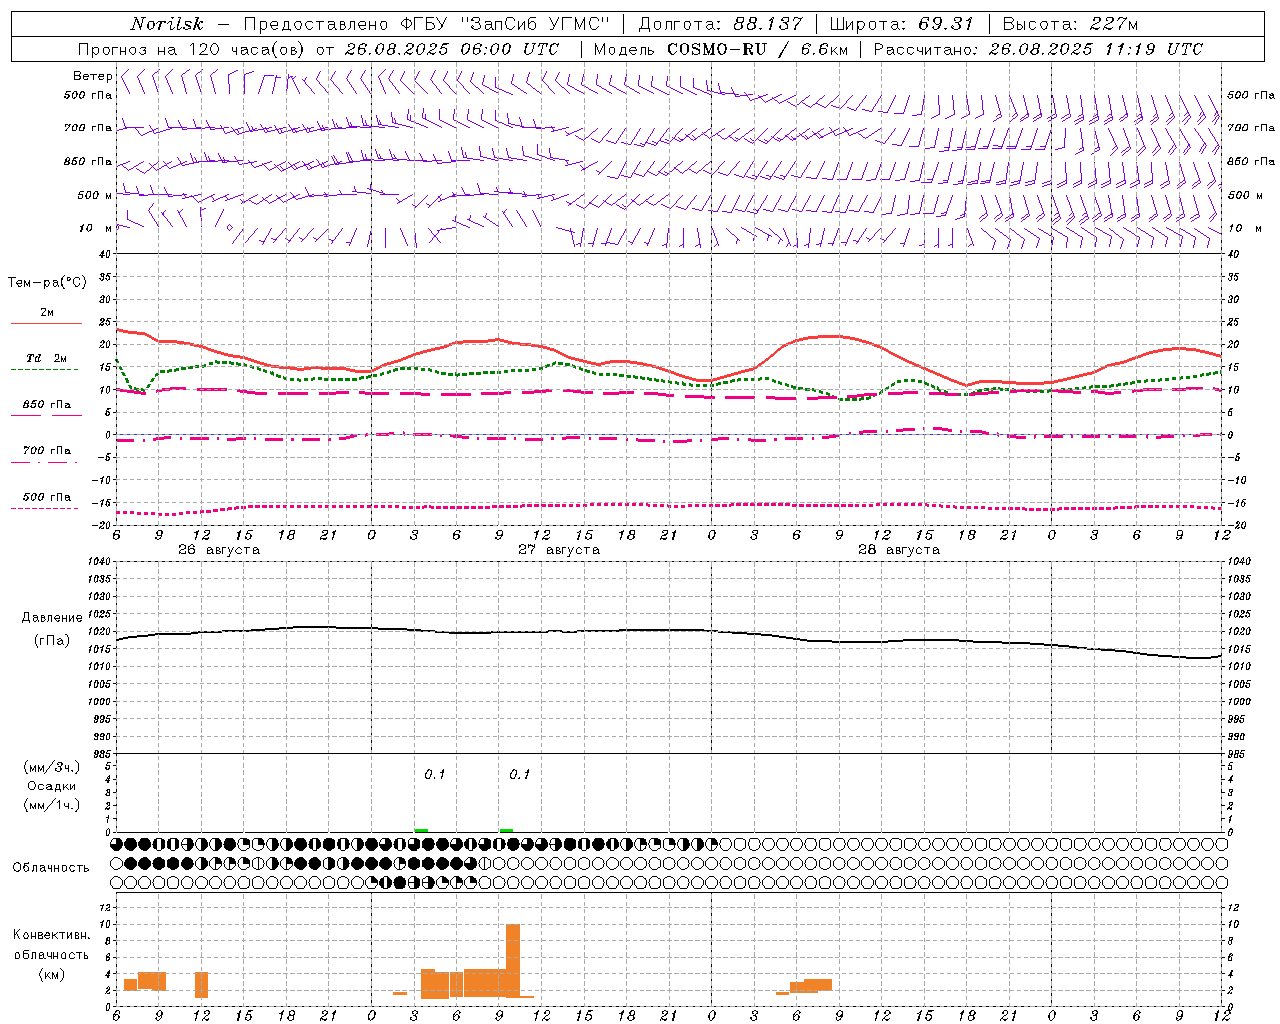
Task: Click the "Прогноз на 120 часа(ов)" forecast length text
Action: point(192,49)
